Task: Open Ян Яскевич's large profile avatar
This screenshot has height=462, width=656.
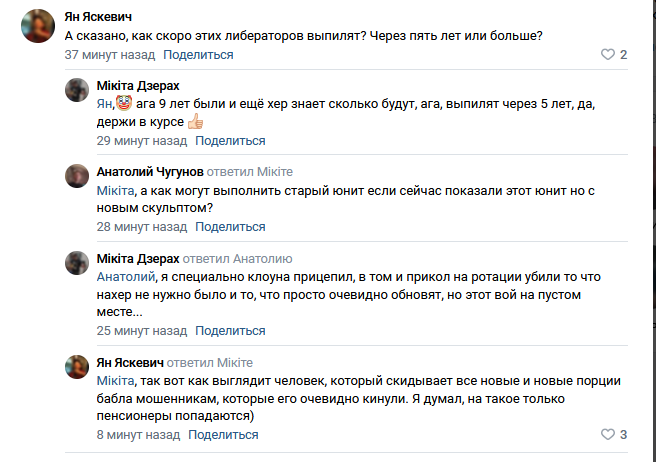Action: pyautogui.click(x=38, y=26)
